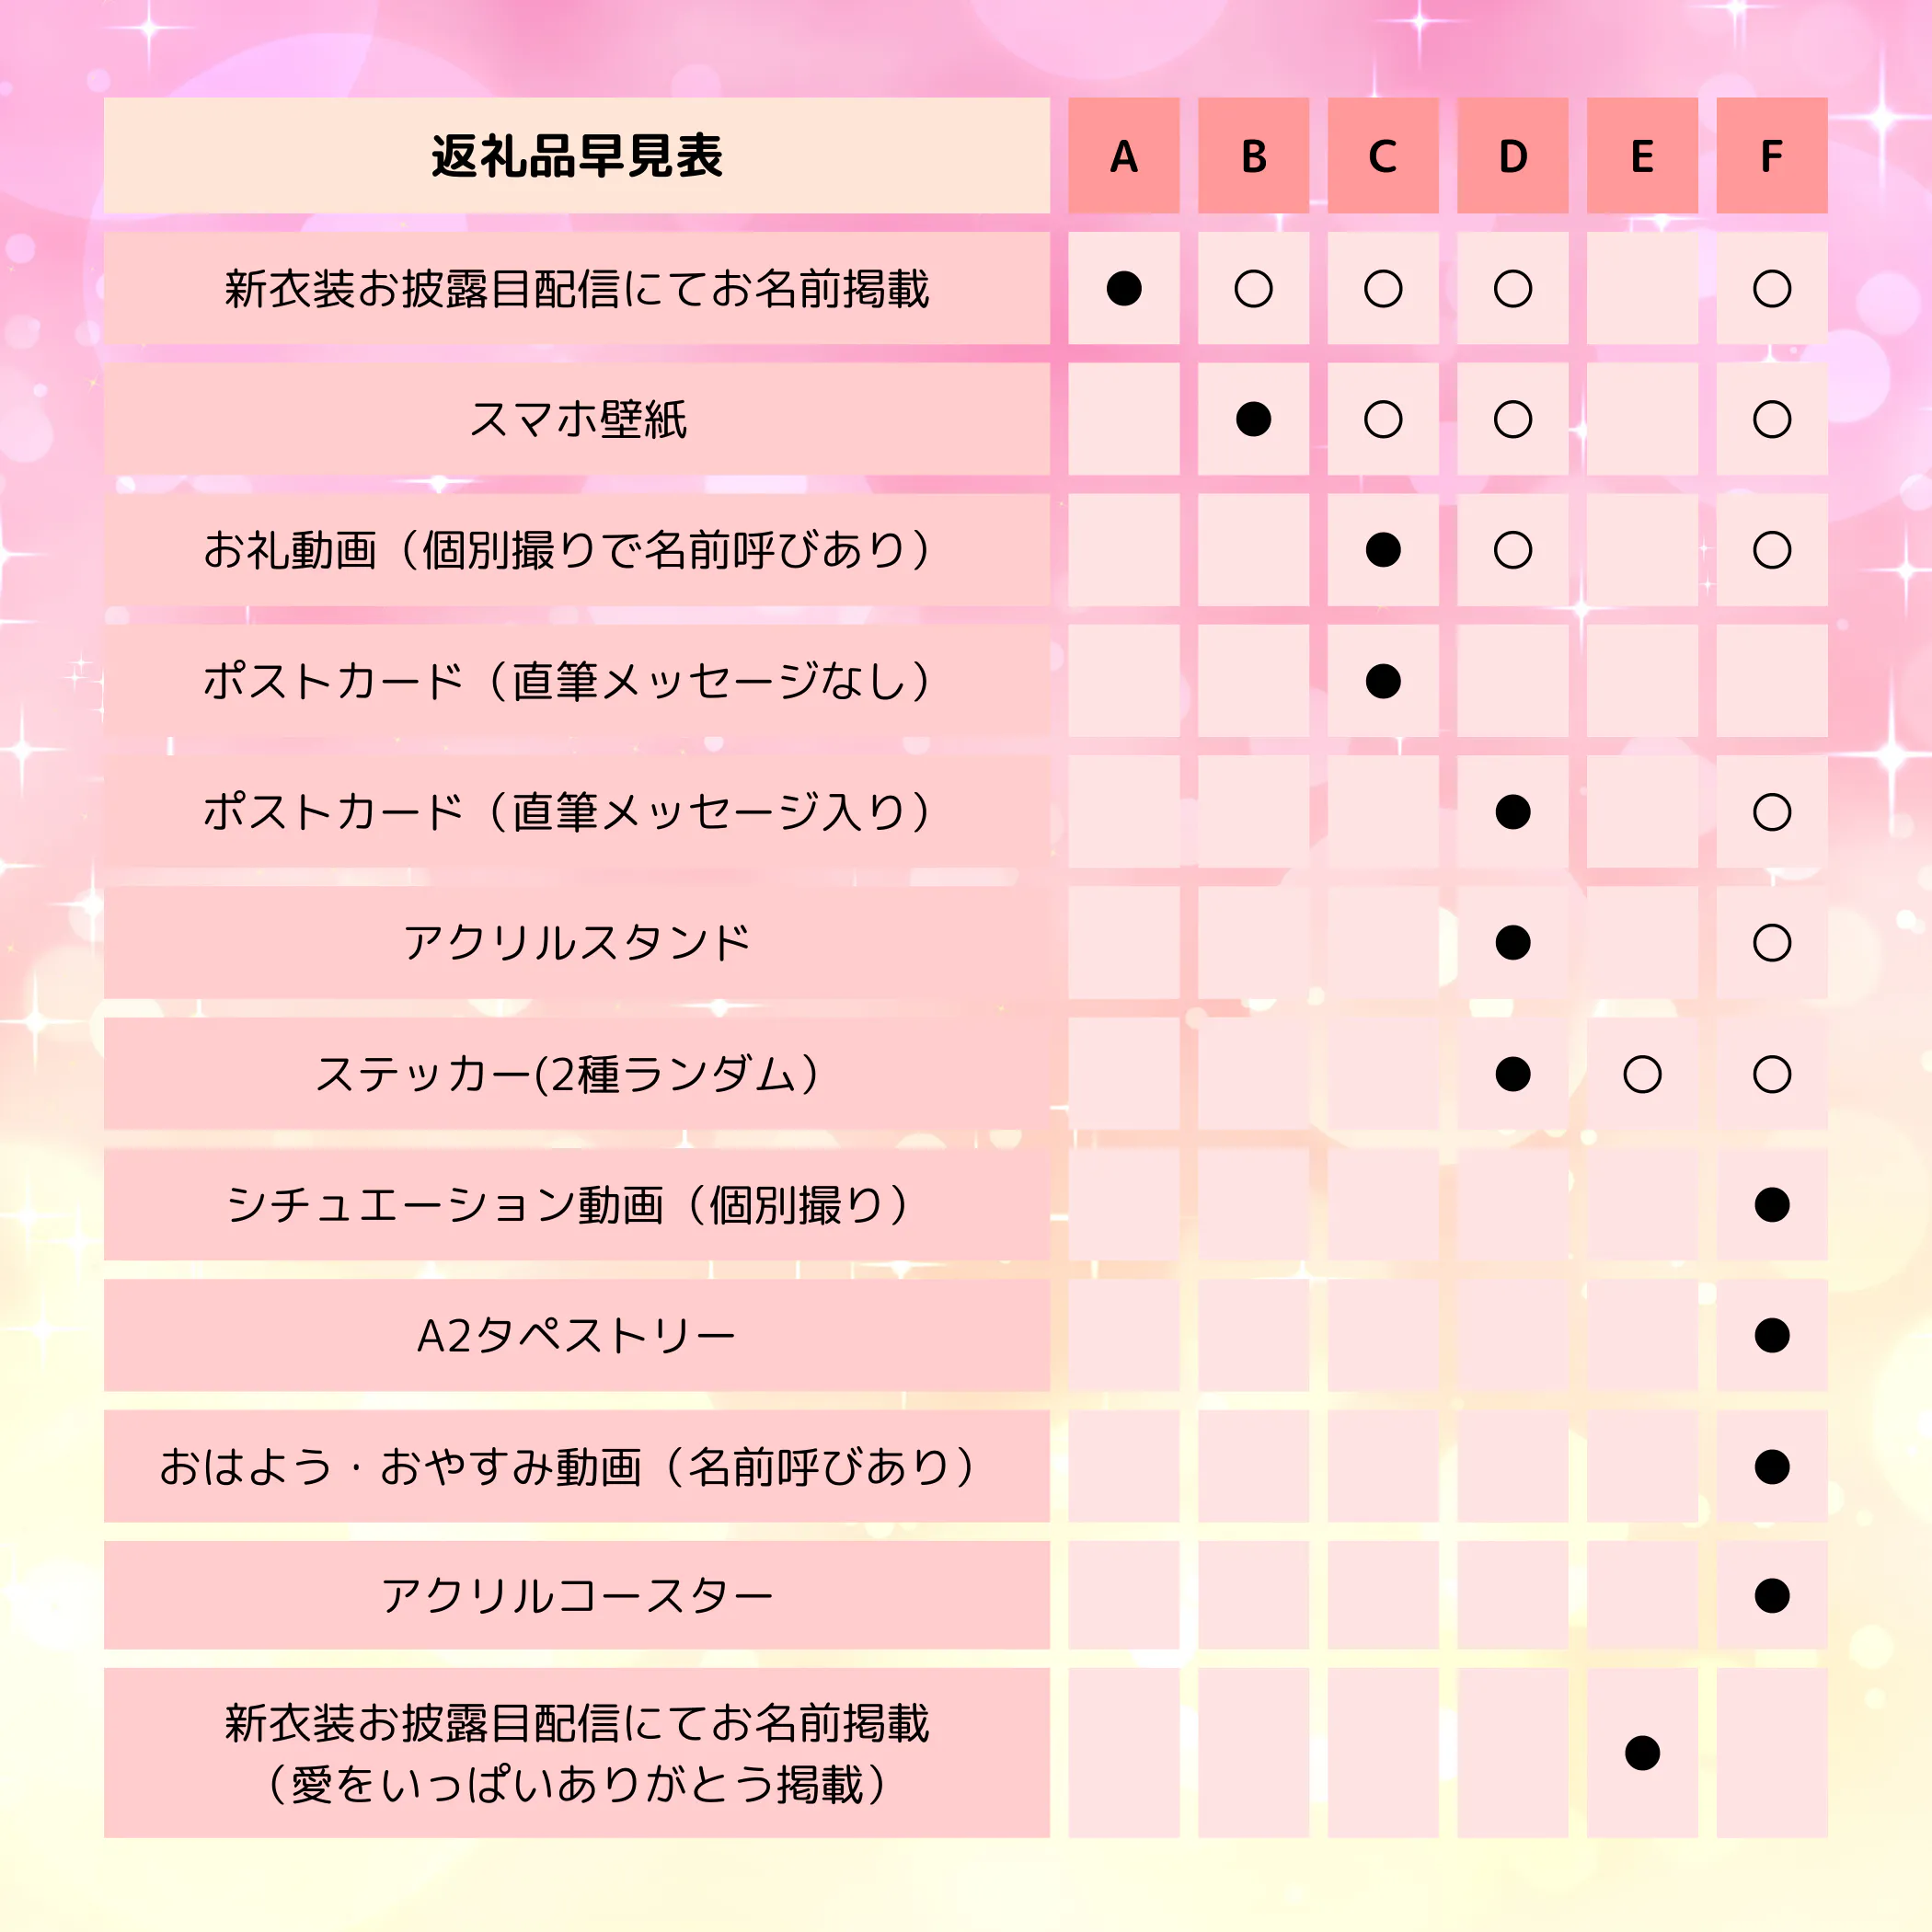Select the empty circle in column E, ステッカー row
This screenshot has width=1932, height=1932.
1642,1074
